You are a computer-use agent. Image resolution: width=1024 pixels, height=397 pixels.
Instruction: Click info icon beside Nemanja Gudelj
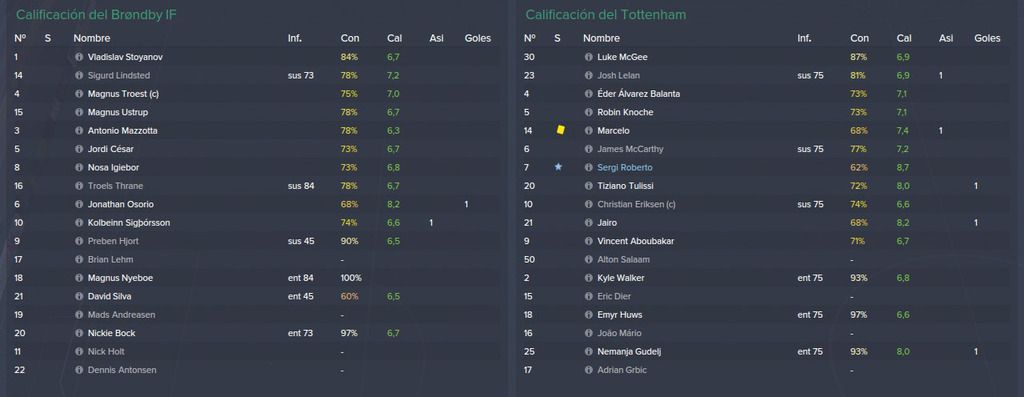(x=588, y=351)
